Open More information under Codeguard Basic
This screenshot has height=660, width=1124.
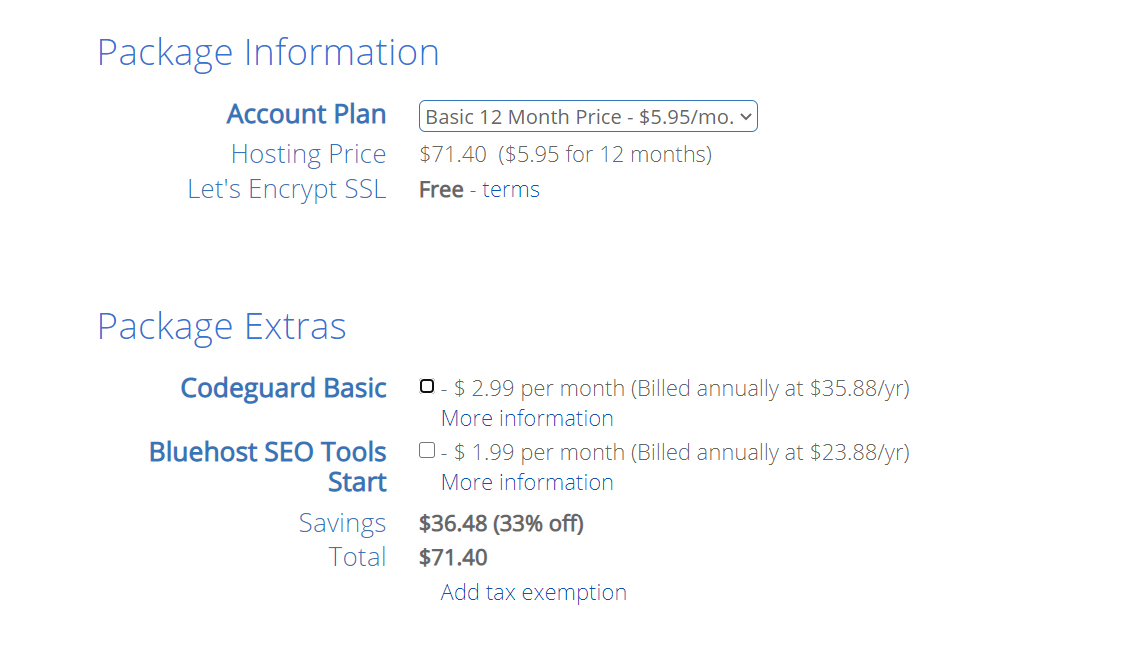(527, 418)
